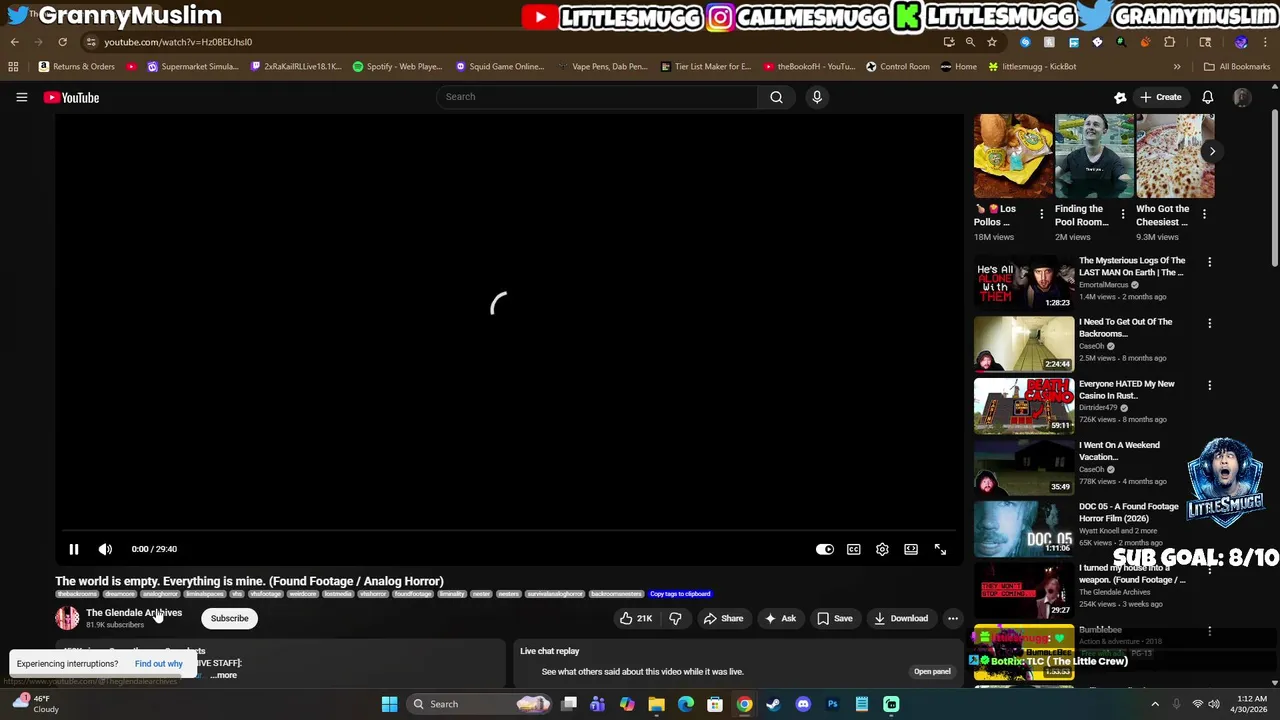Viewport: 1280px width, 720px height.
Task: Open options for Get Out Of Backrooms video
Action: click(x=1209, y=324)
